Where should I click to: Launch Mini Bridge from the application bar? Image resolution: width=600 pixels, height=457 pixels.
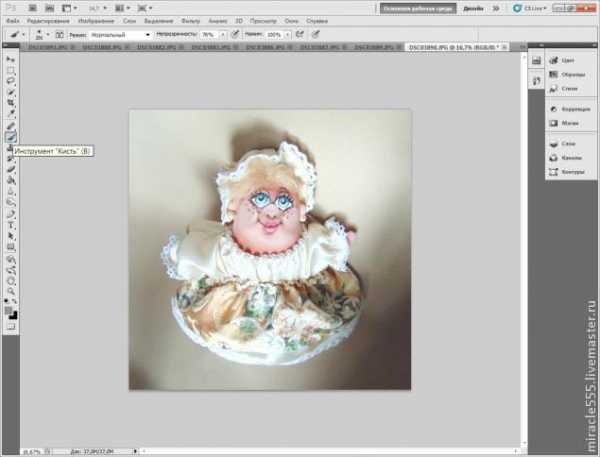pos(50,8)
